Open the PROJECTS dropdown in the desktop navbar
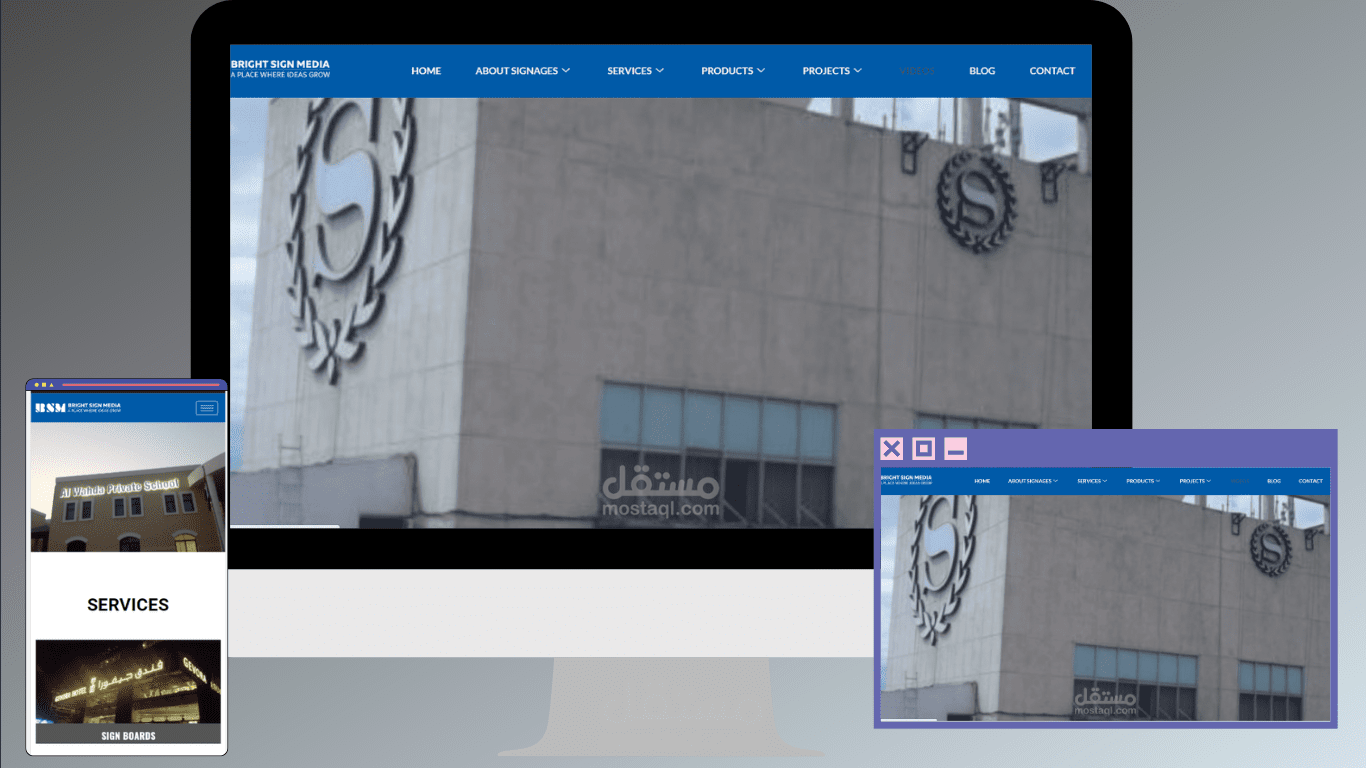The image size is (1366, 768). (x=831, y=70)
